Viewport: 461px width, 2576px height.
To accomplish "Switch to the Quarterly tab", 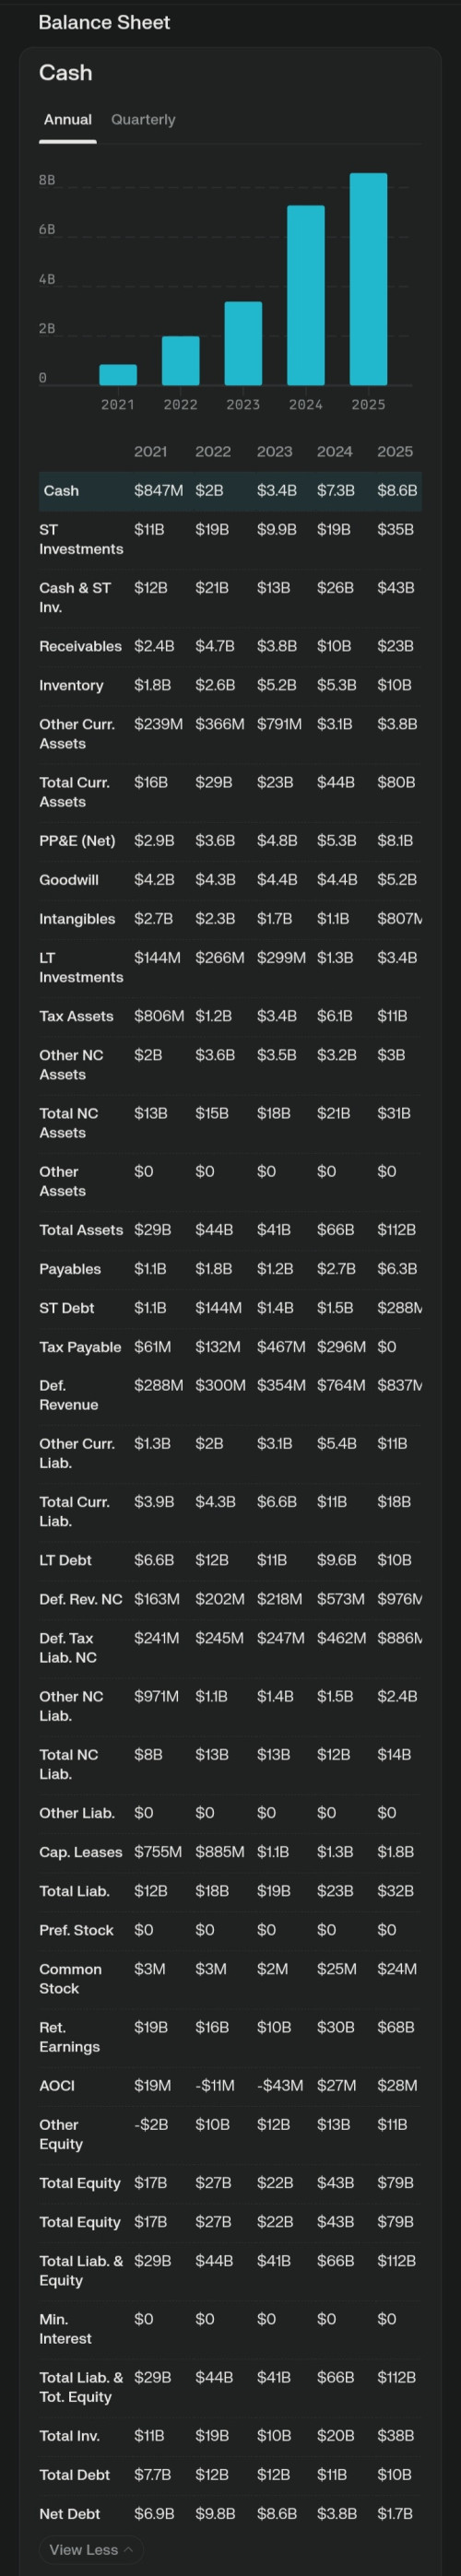I will click(143, 119).
